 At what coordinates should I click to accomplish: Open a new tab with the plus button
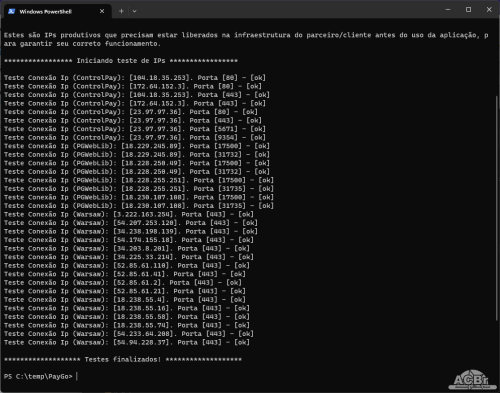pos(121,11)
